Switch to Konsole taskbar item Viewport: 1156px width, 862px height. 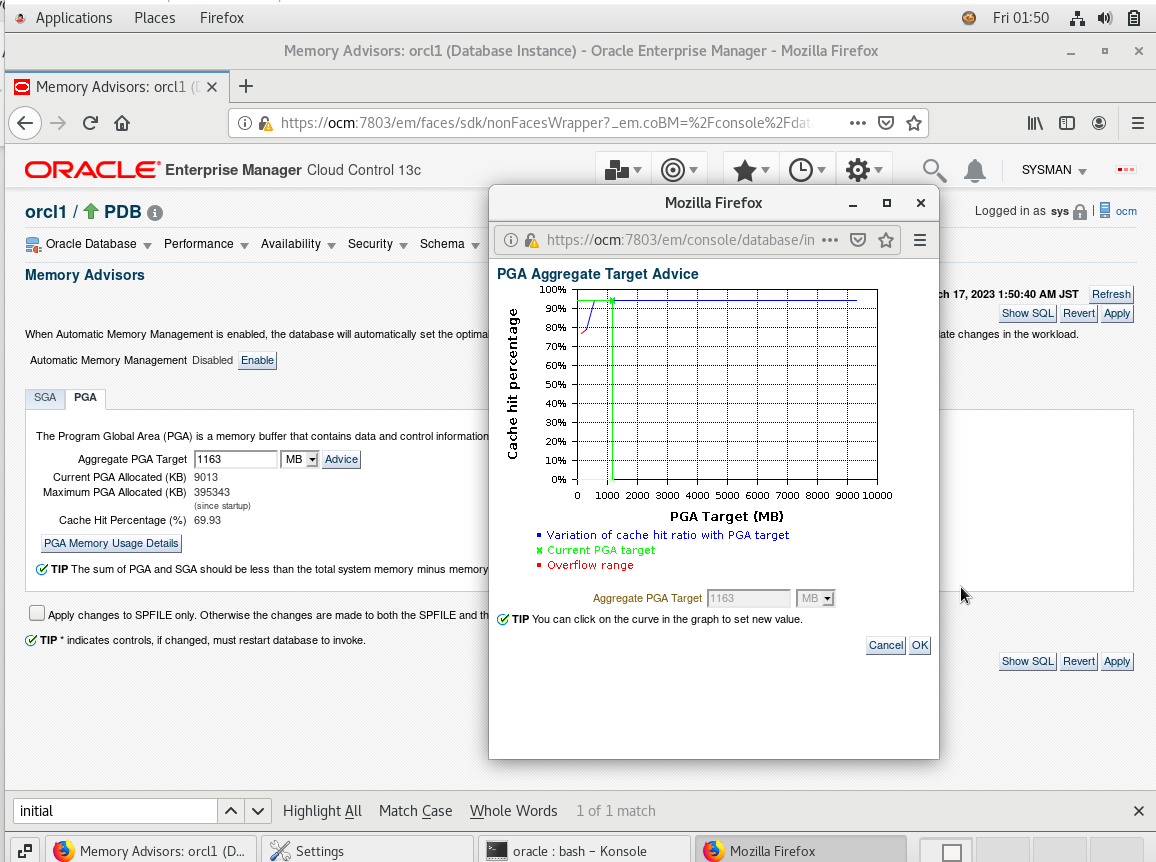pos(584,851)
